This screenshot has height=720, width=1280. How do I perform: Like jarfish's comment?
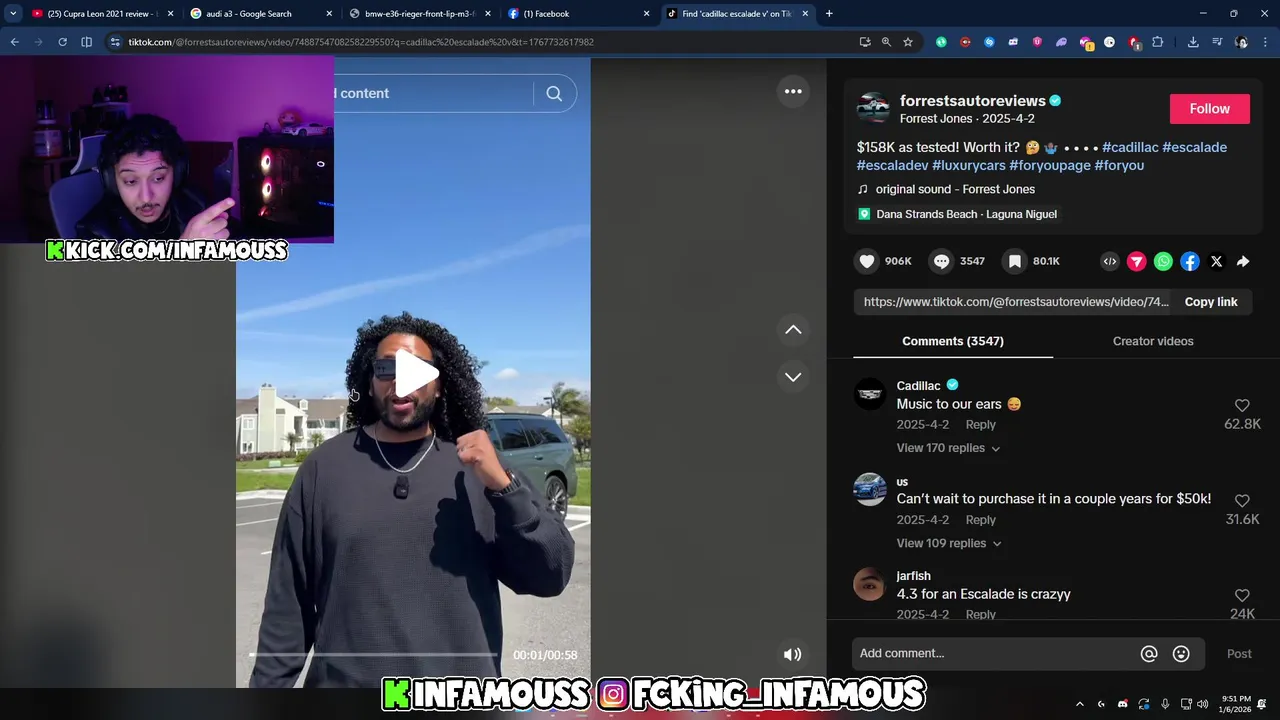tap(1242, 595)
